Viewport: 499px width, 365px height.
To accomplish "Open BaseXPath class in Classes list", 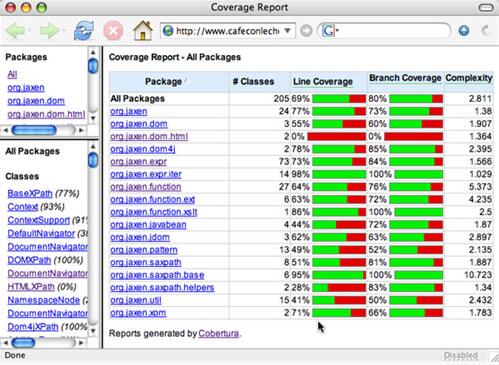I will [30, 193].
